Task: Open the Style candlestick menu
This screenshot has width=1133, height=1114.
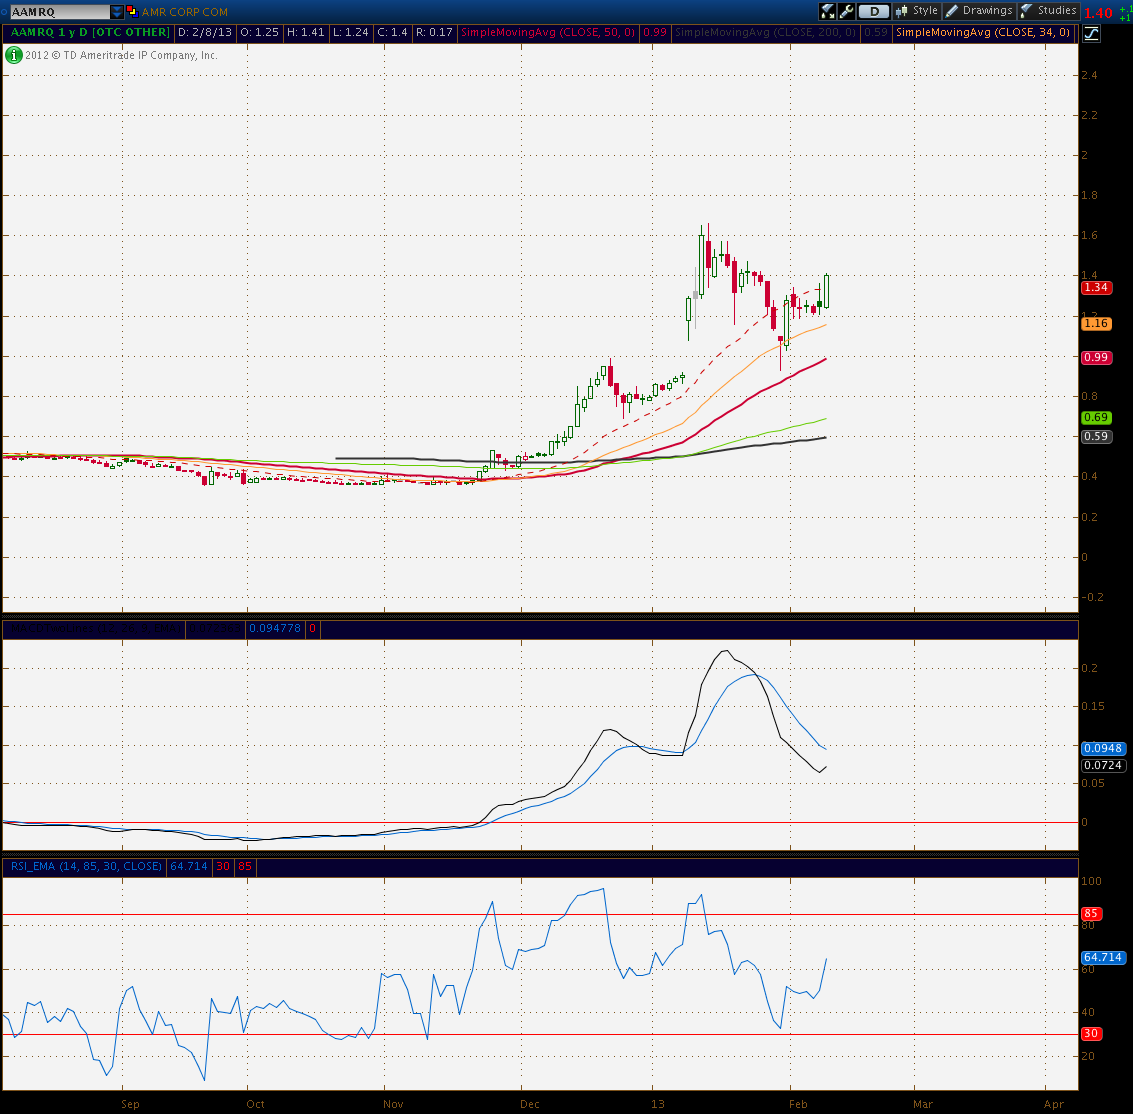Action: (x=916, y=11)
